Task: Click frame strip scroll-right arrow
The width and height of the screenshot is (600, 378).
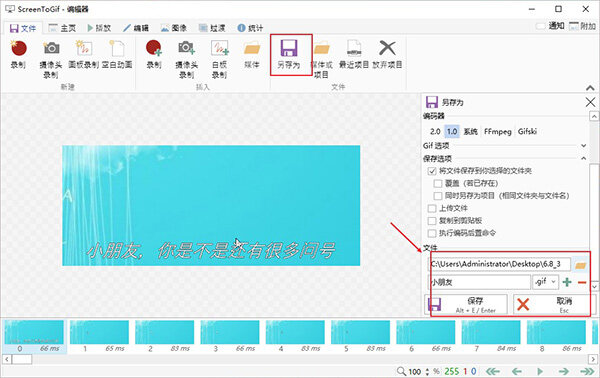Action: (x=593, y=359)
